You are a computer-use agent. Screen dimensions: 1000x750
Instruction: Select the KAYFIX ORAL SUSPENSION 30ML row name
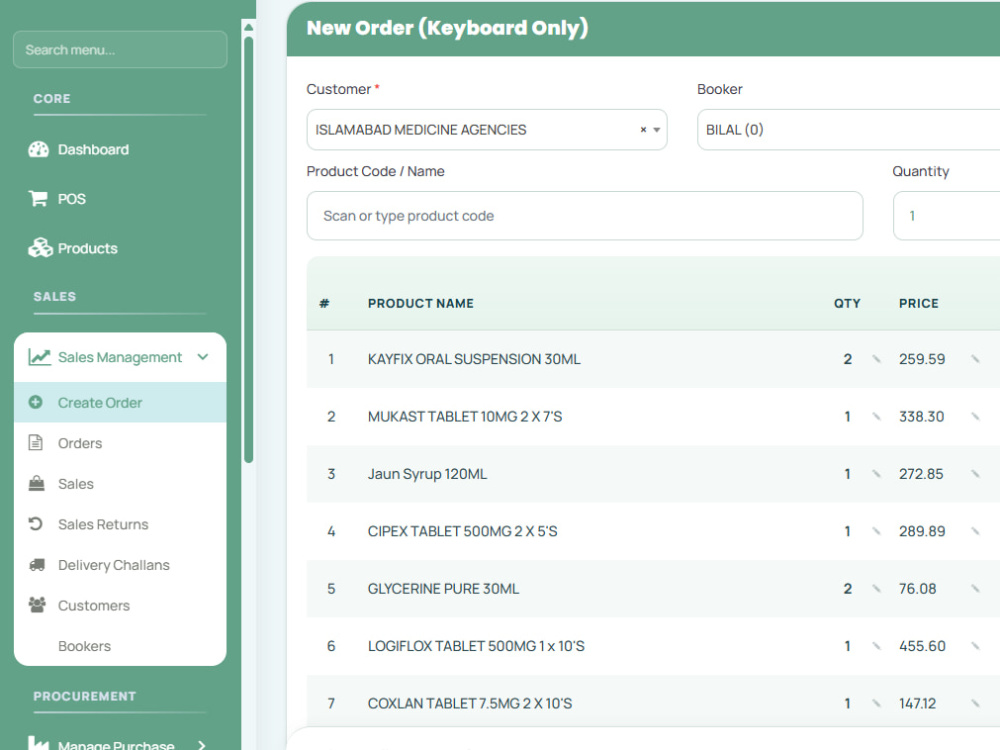(x=474, y=359)
